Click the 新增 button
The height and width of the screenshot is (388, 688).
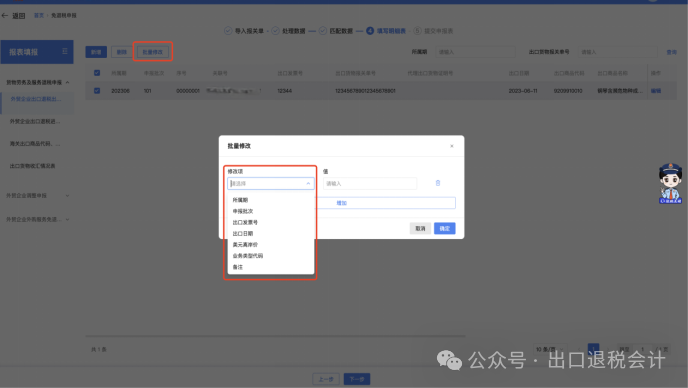(96, 52)
